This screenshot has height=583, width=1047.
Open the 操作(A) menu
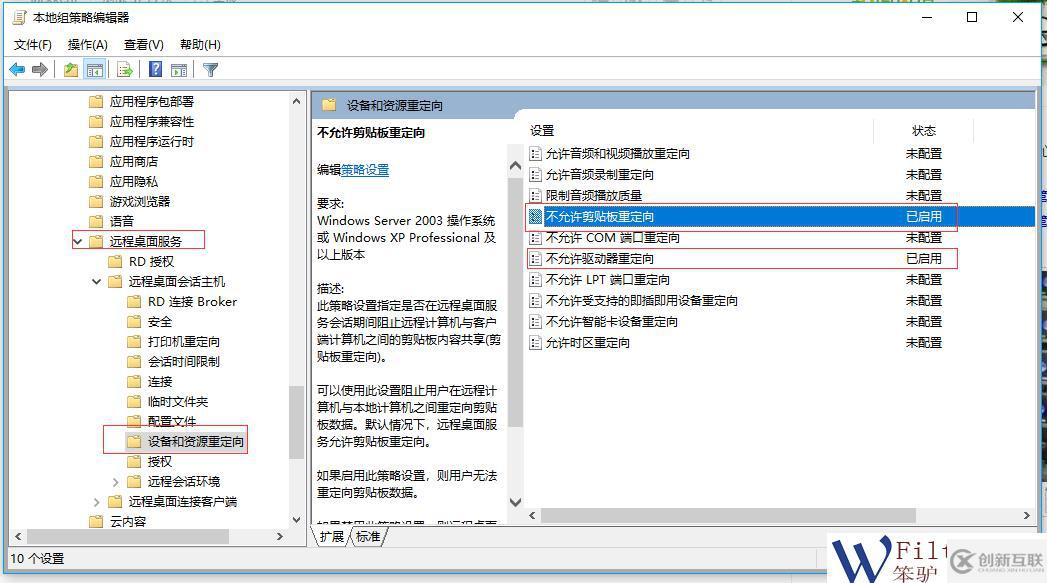point(87,45)
